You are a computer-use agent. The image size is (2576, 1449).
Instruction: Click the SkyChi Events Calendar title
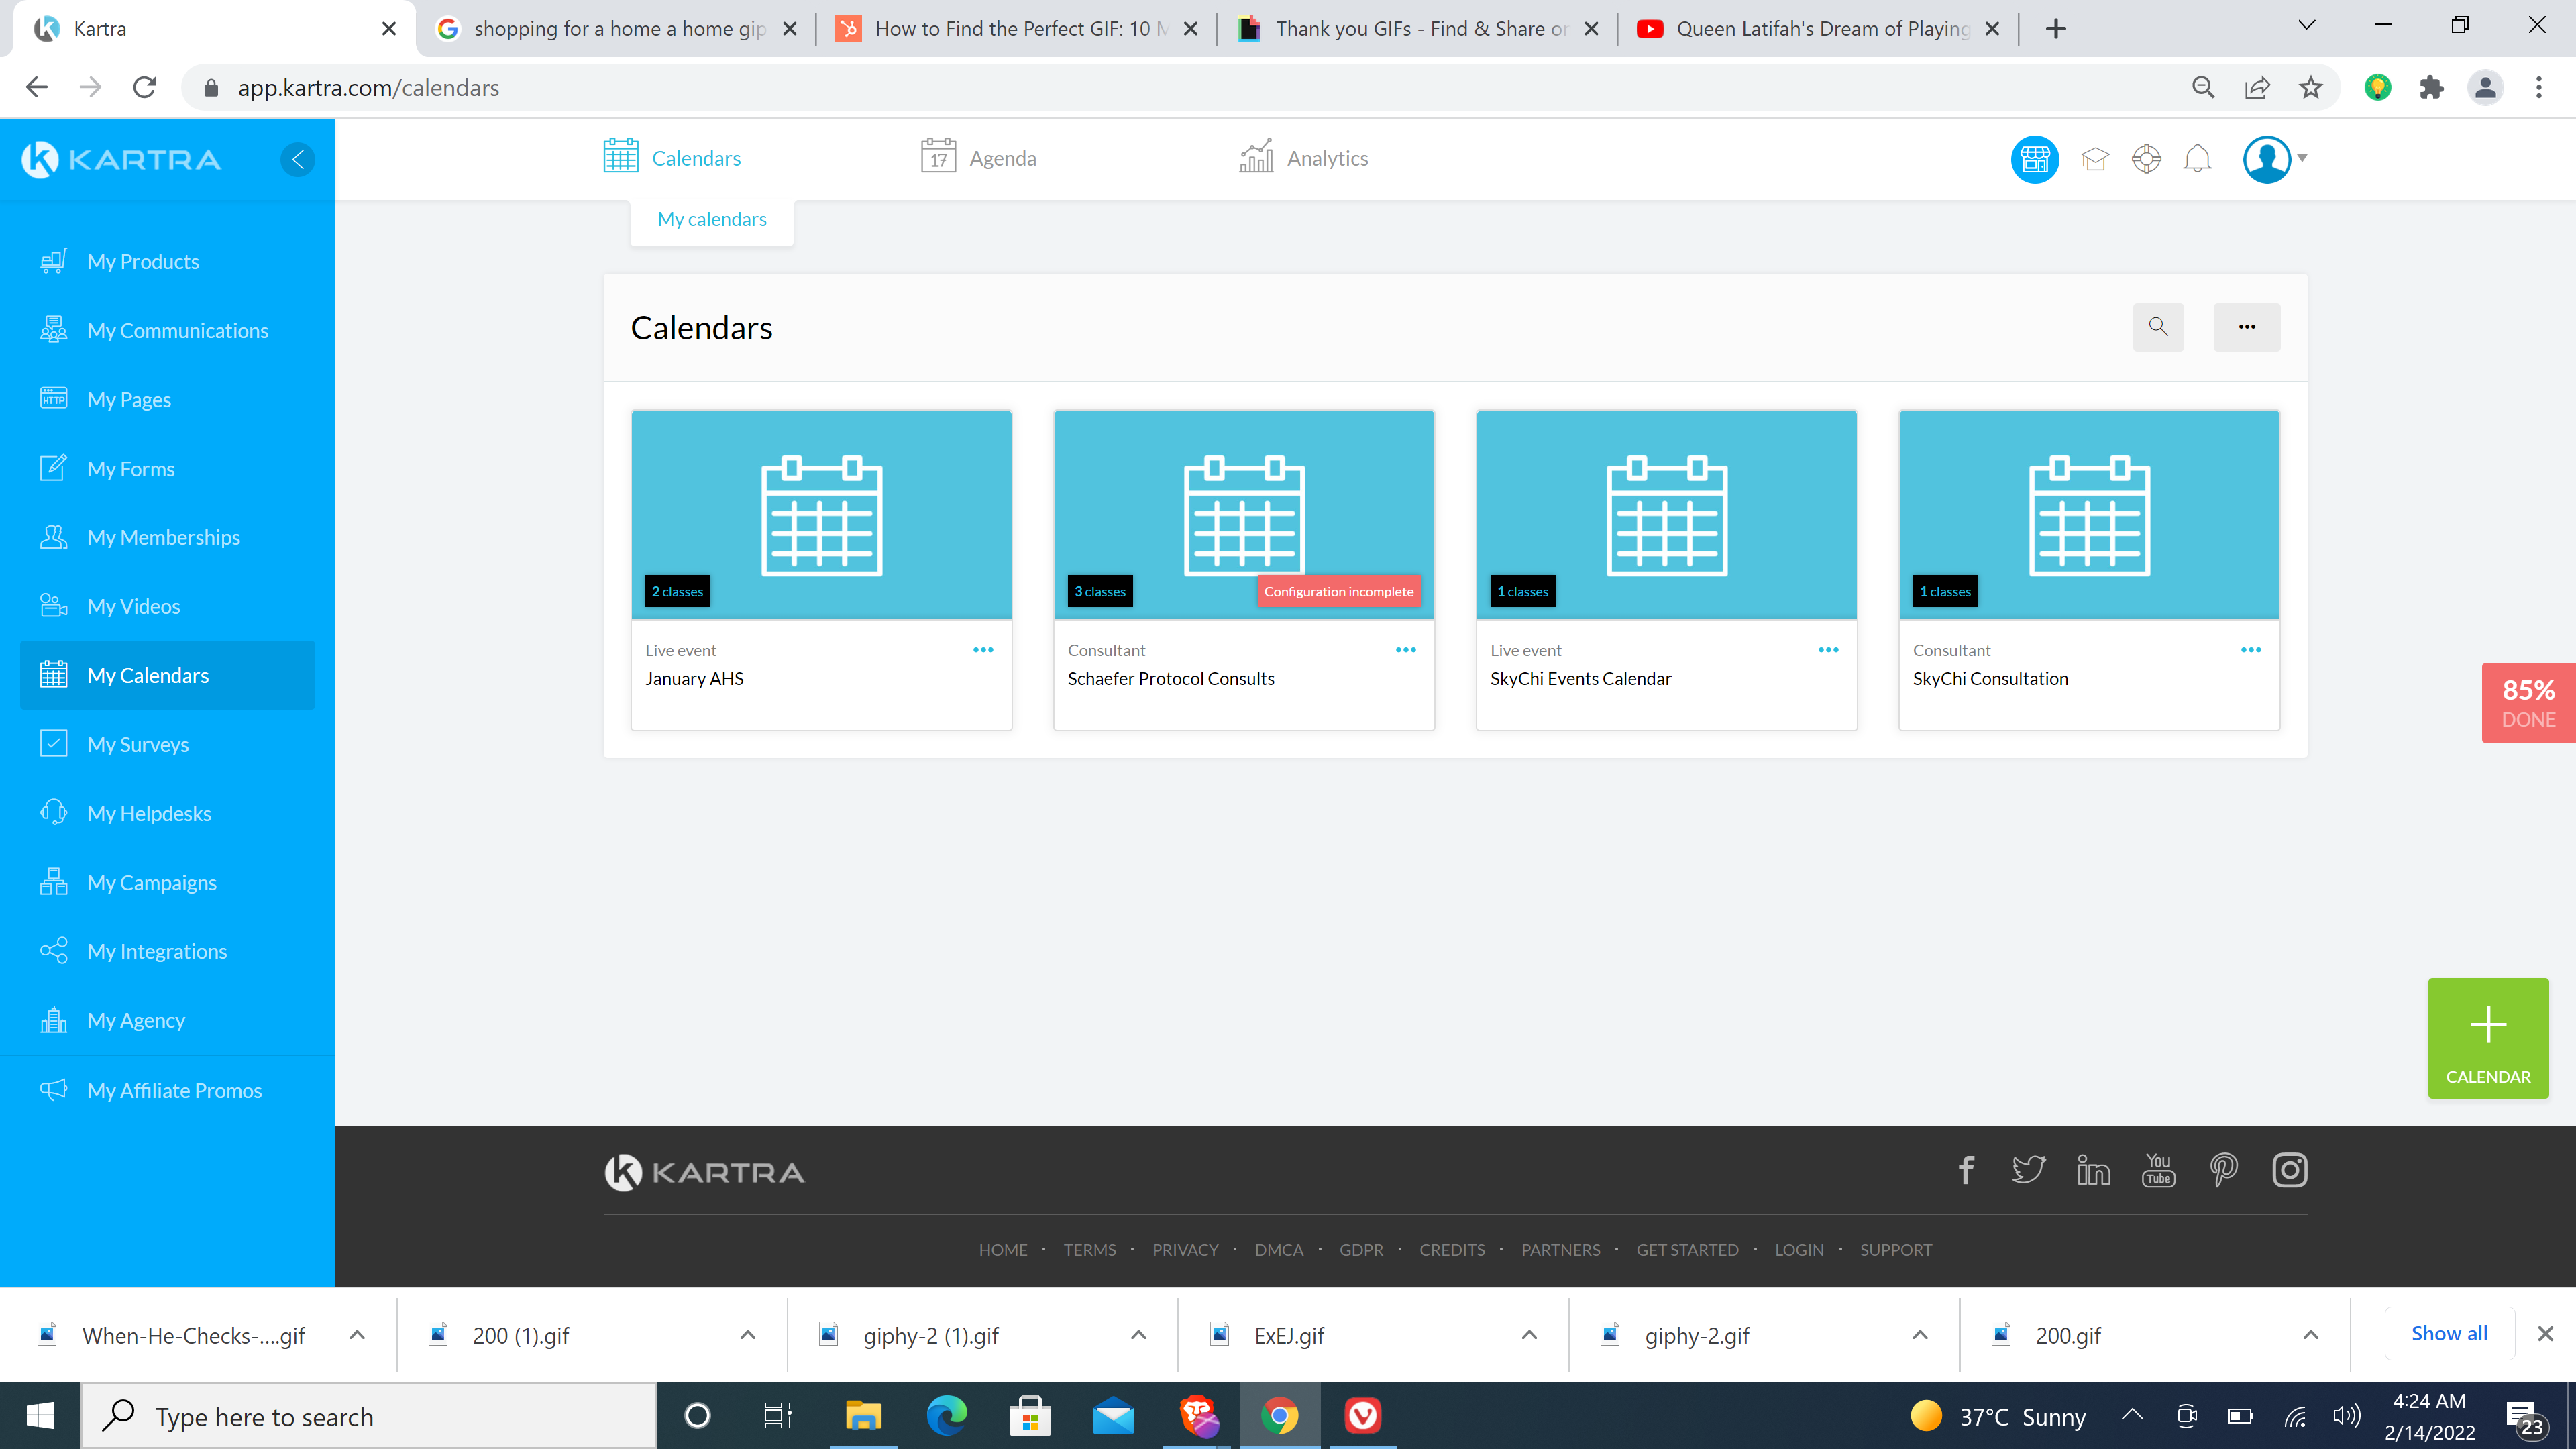pyautogui.click(x=1580, y=678)
